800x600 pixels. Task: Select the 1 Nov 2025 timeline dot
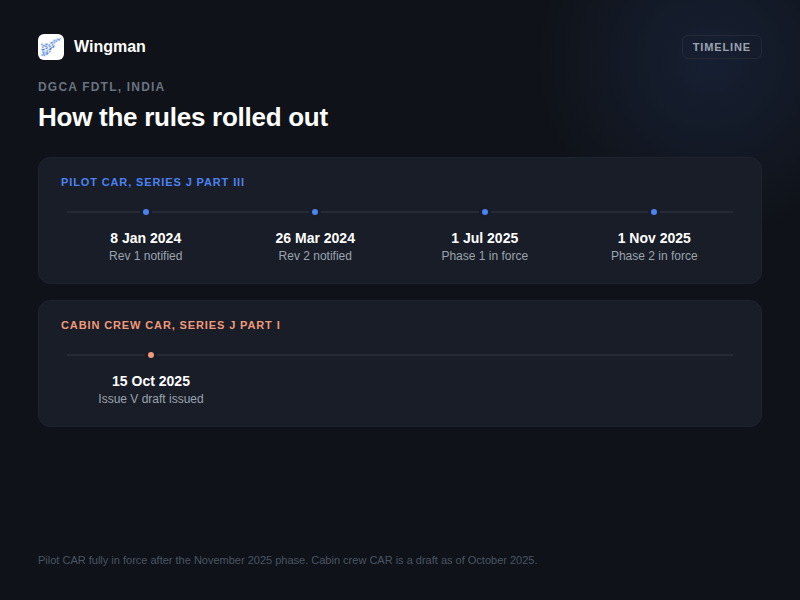654,212
